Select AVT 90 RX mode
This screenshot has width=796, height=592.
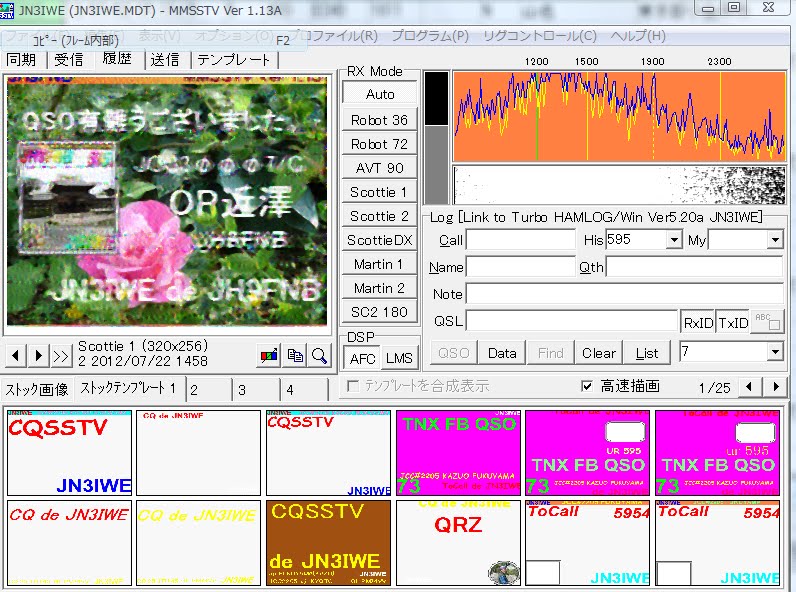380,168
